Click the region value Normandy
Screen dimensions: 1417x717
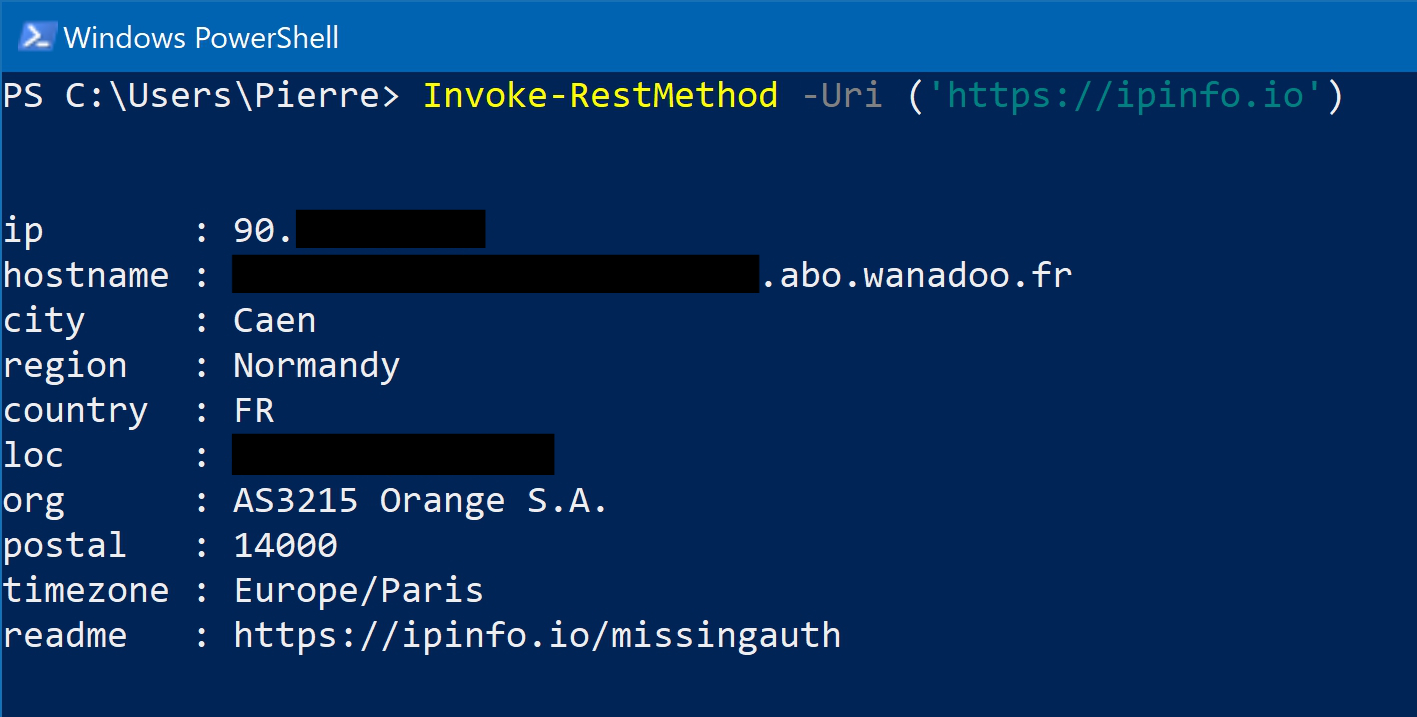(x=317, y=366)
